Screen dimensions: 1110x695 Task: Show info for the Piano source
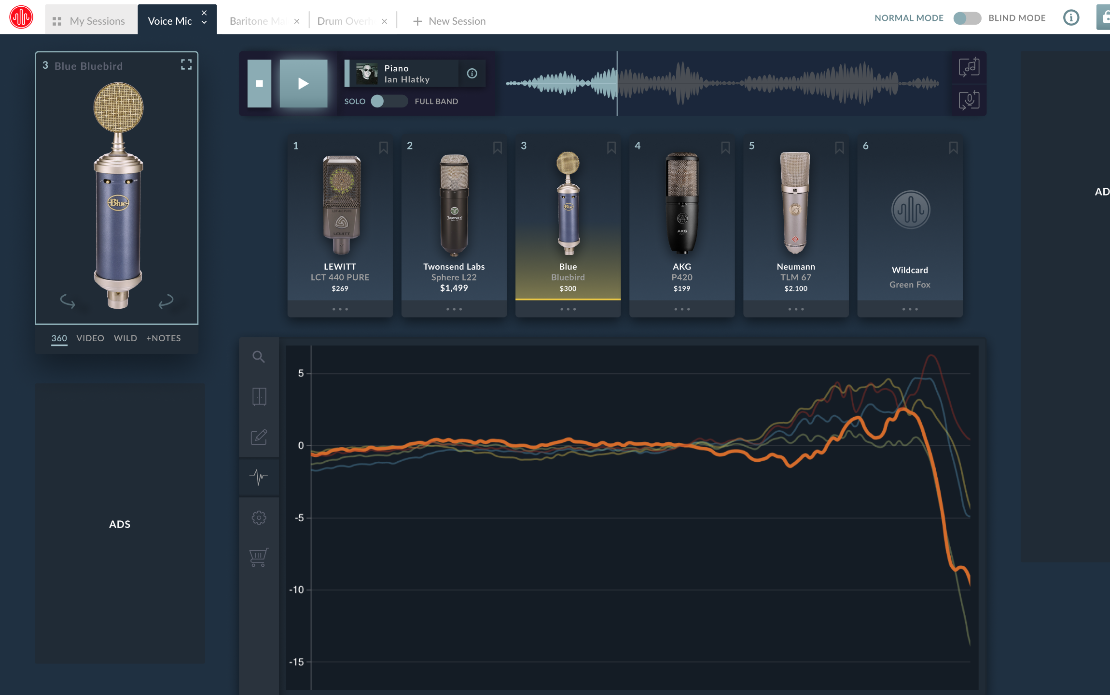[x=472, y=74]
